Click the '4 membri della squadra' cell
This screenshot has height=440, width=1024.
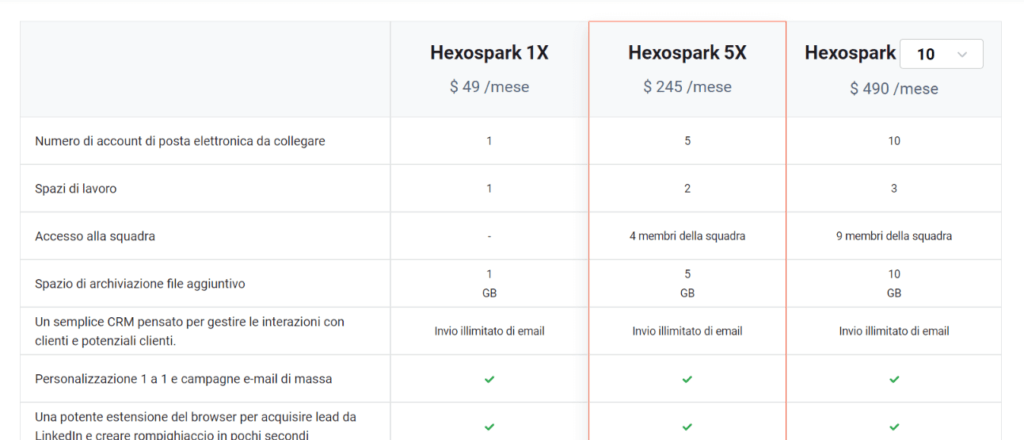coord(687,236)
